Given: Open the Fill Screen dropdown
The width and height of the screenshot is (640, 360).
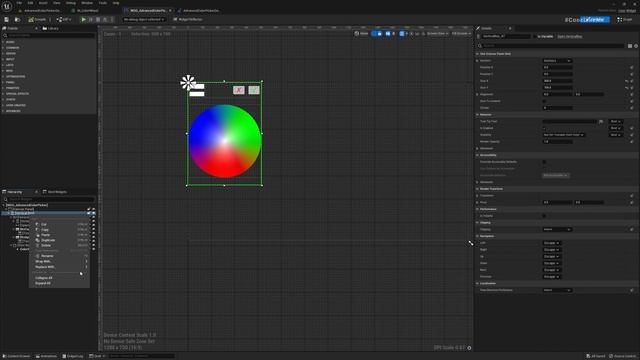Looking at the screenshot, I should pyautogui.click(x=461, y=33).
